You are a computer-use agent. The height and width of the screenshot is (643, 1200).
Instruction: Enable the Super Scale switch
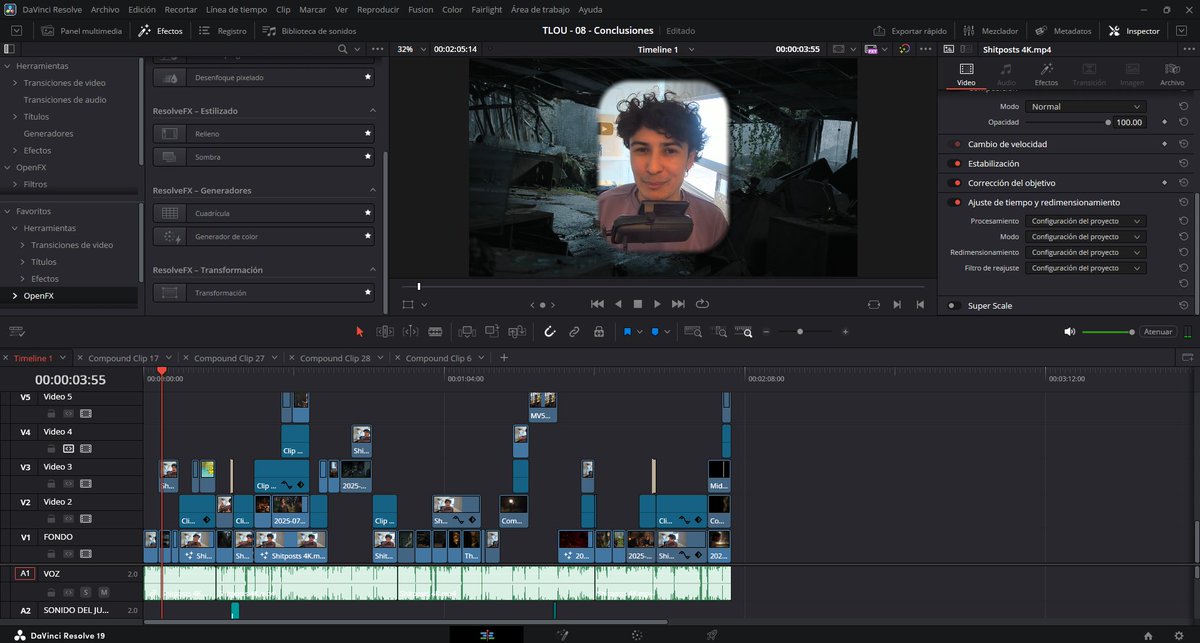pyautogui.click(x=955, y=306)
